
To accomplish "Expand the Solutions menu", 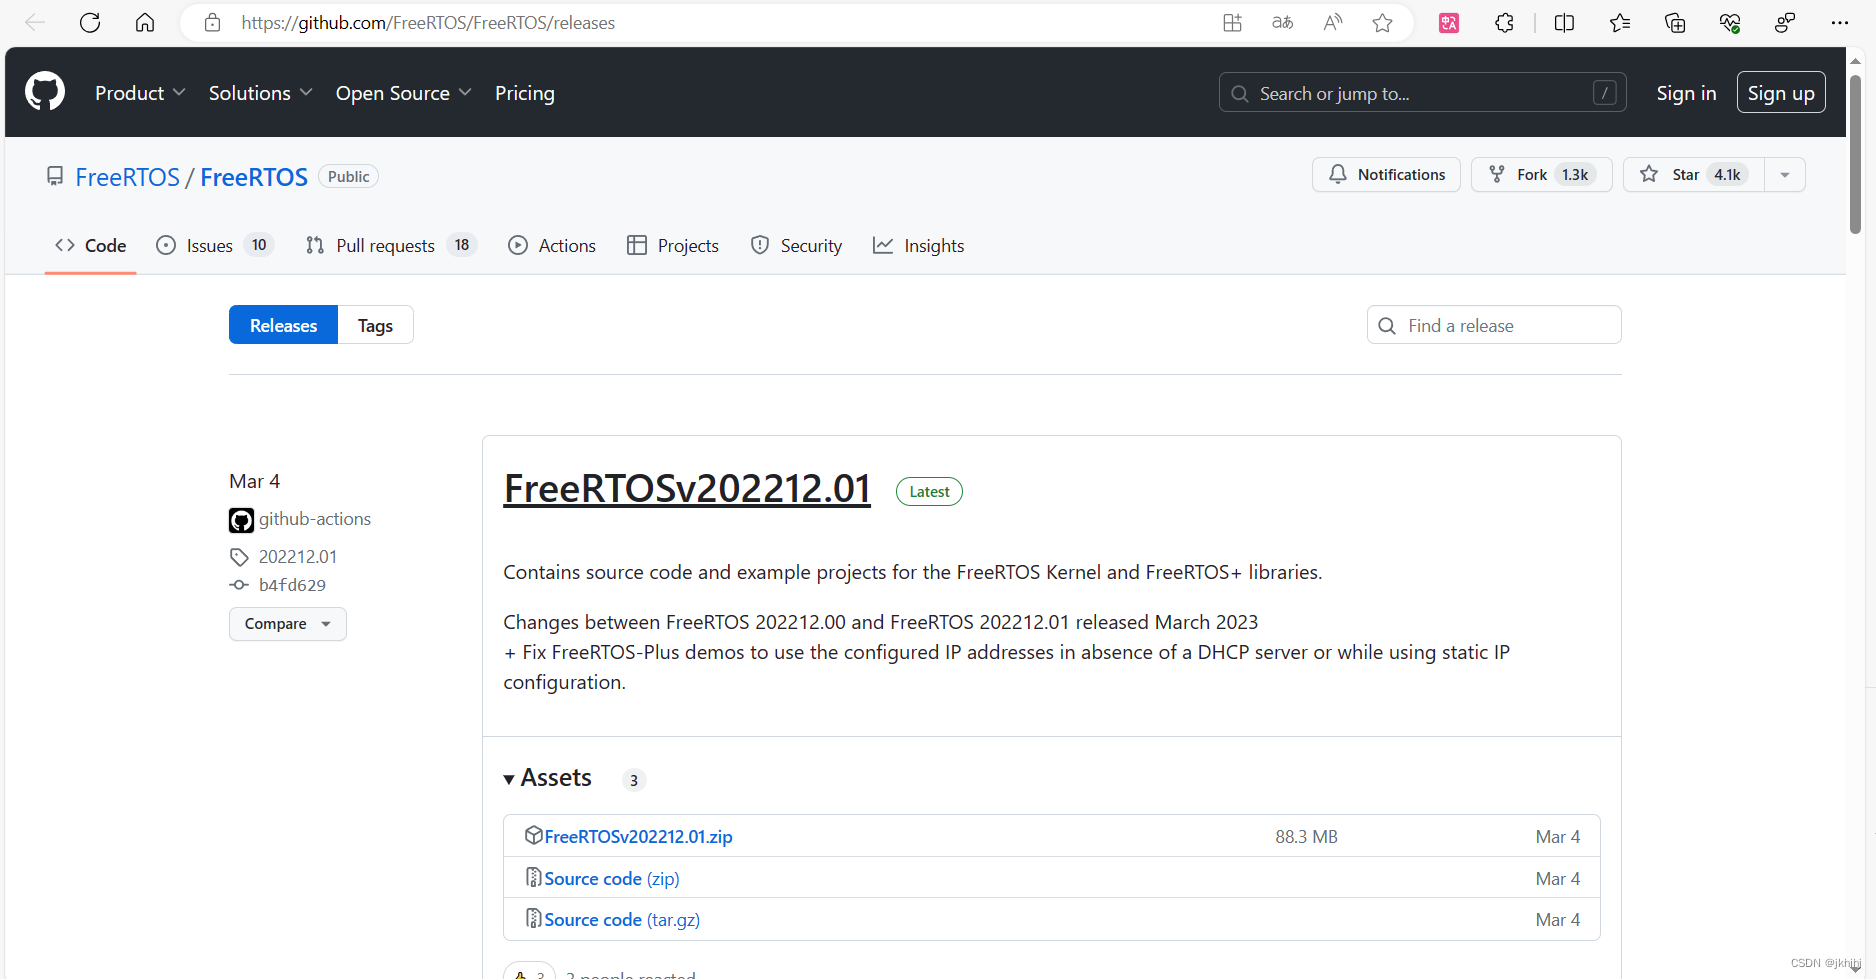I will pyautogui.click(x=260, y=93).
